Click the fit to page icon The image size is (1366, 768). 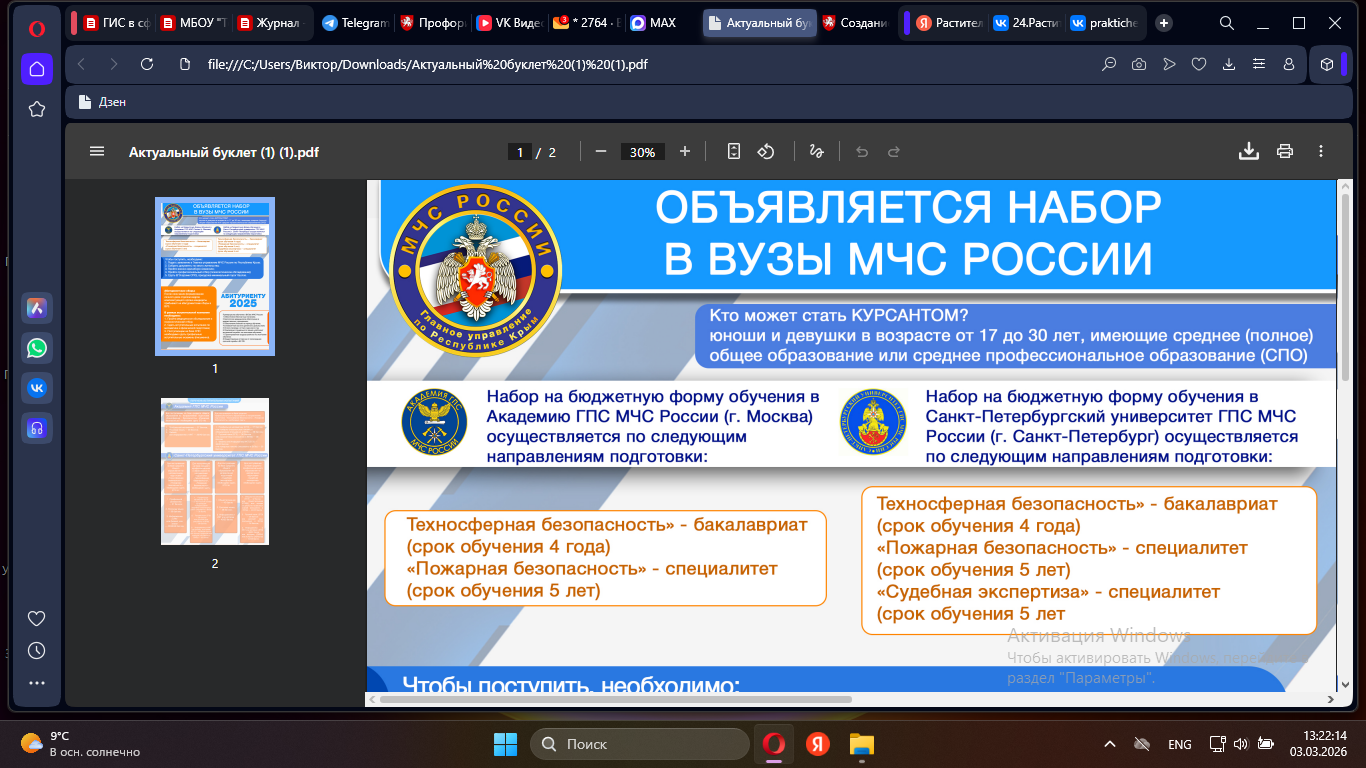(734, 152)
